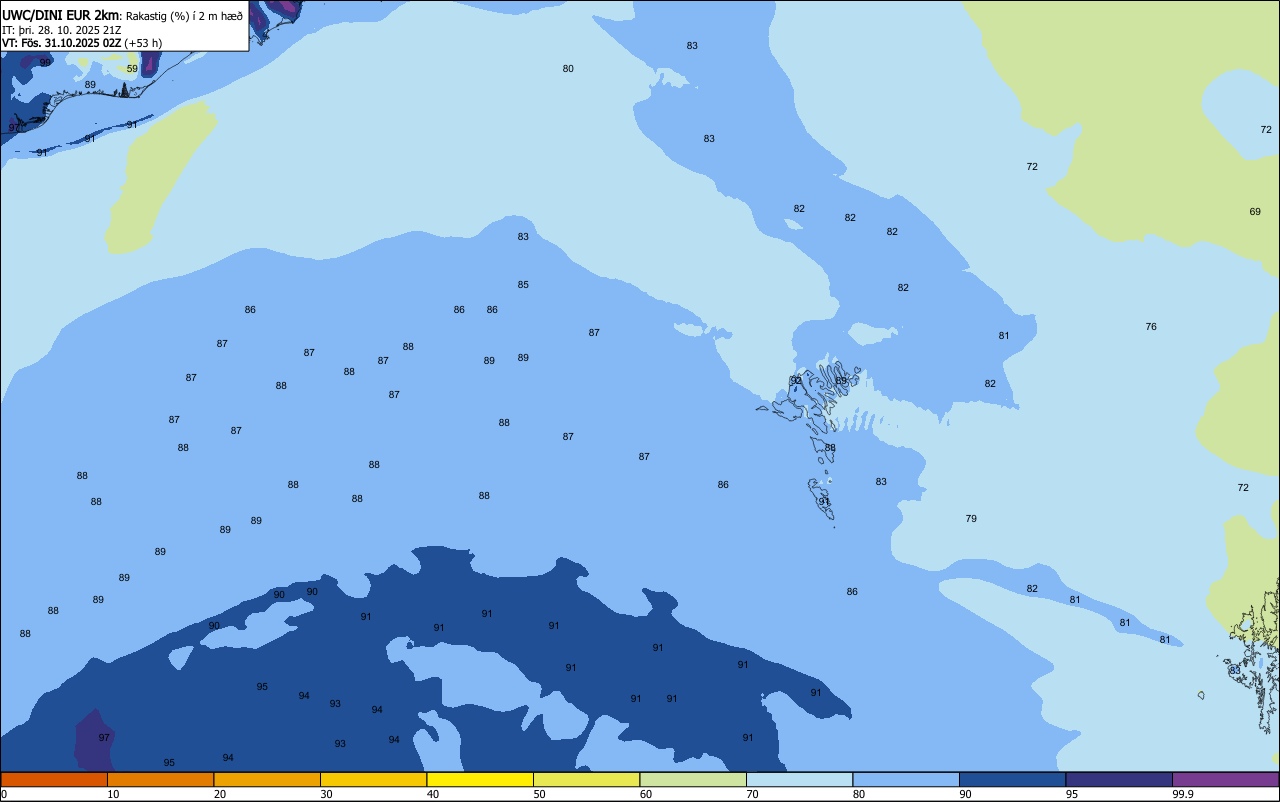Click the humidity value 59 on the map
Screen dimensions: 1280x802
(x=132, y=69)
